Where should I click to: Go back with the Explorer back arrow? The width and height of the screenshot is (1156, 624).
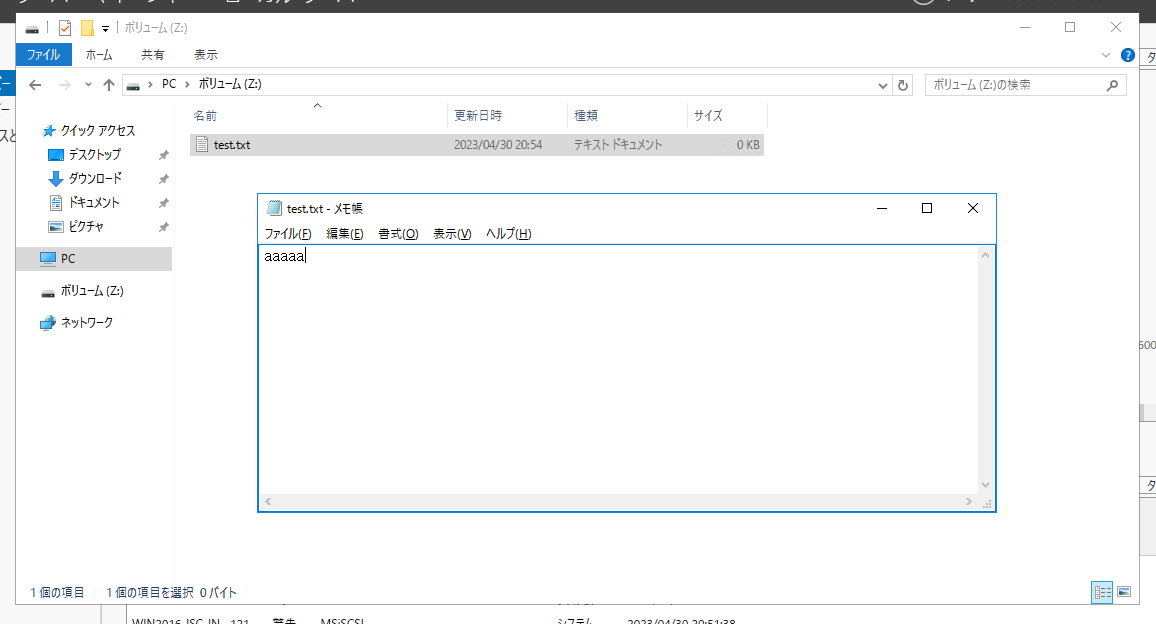[35, 85]
